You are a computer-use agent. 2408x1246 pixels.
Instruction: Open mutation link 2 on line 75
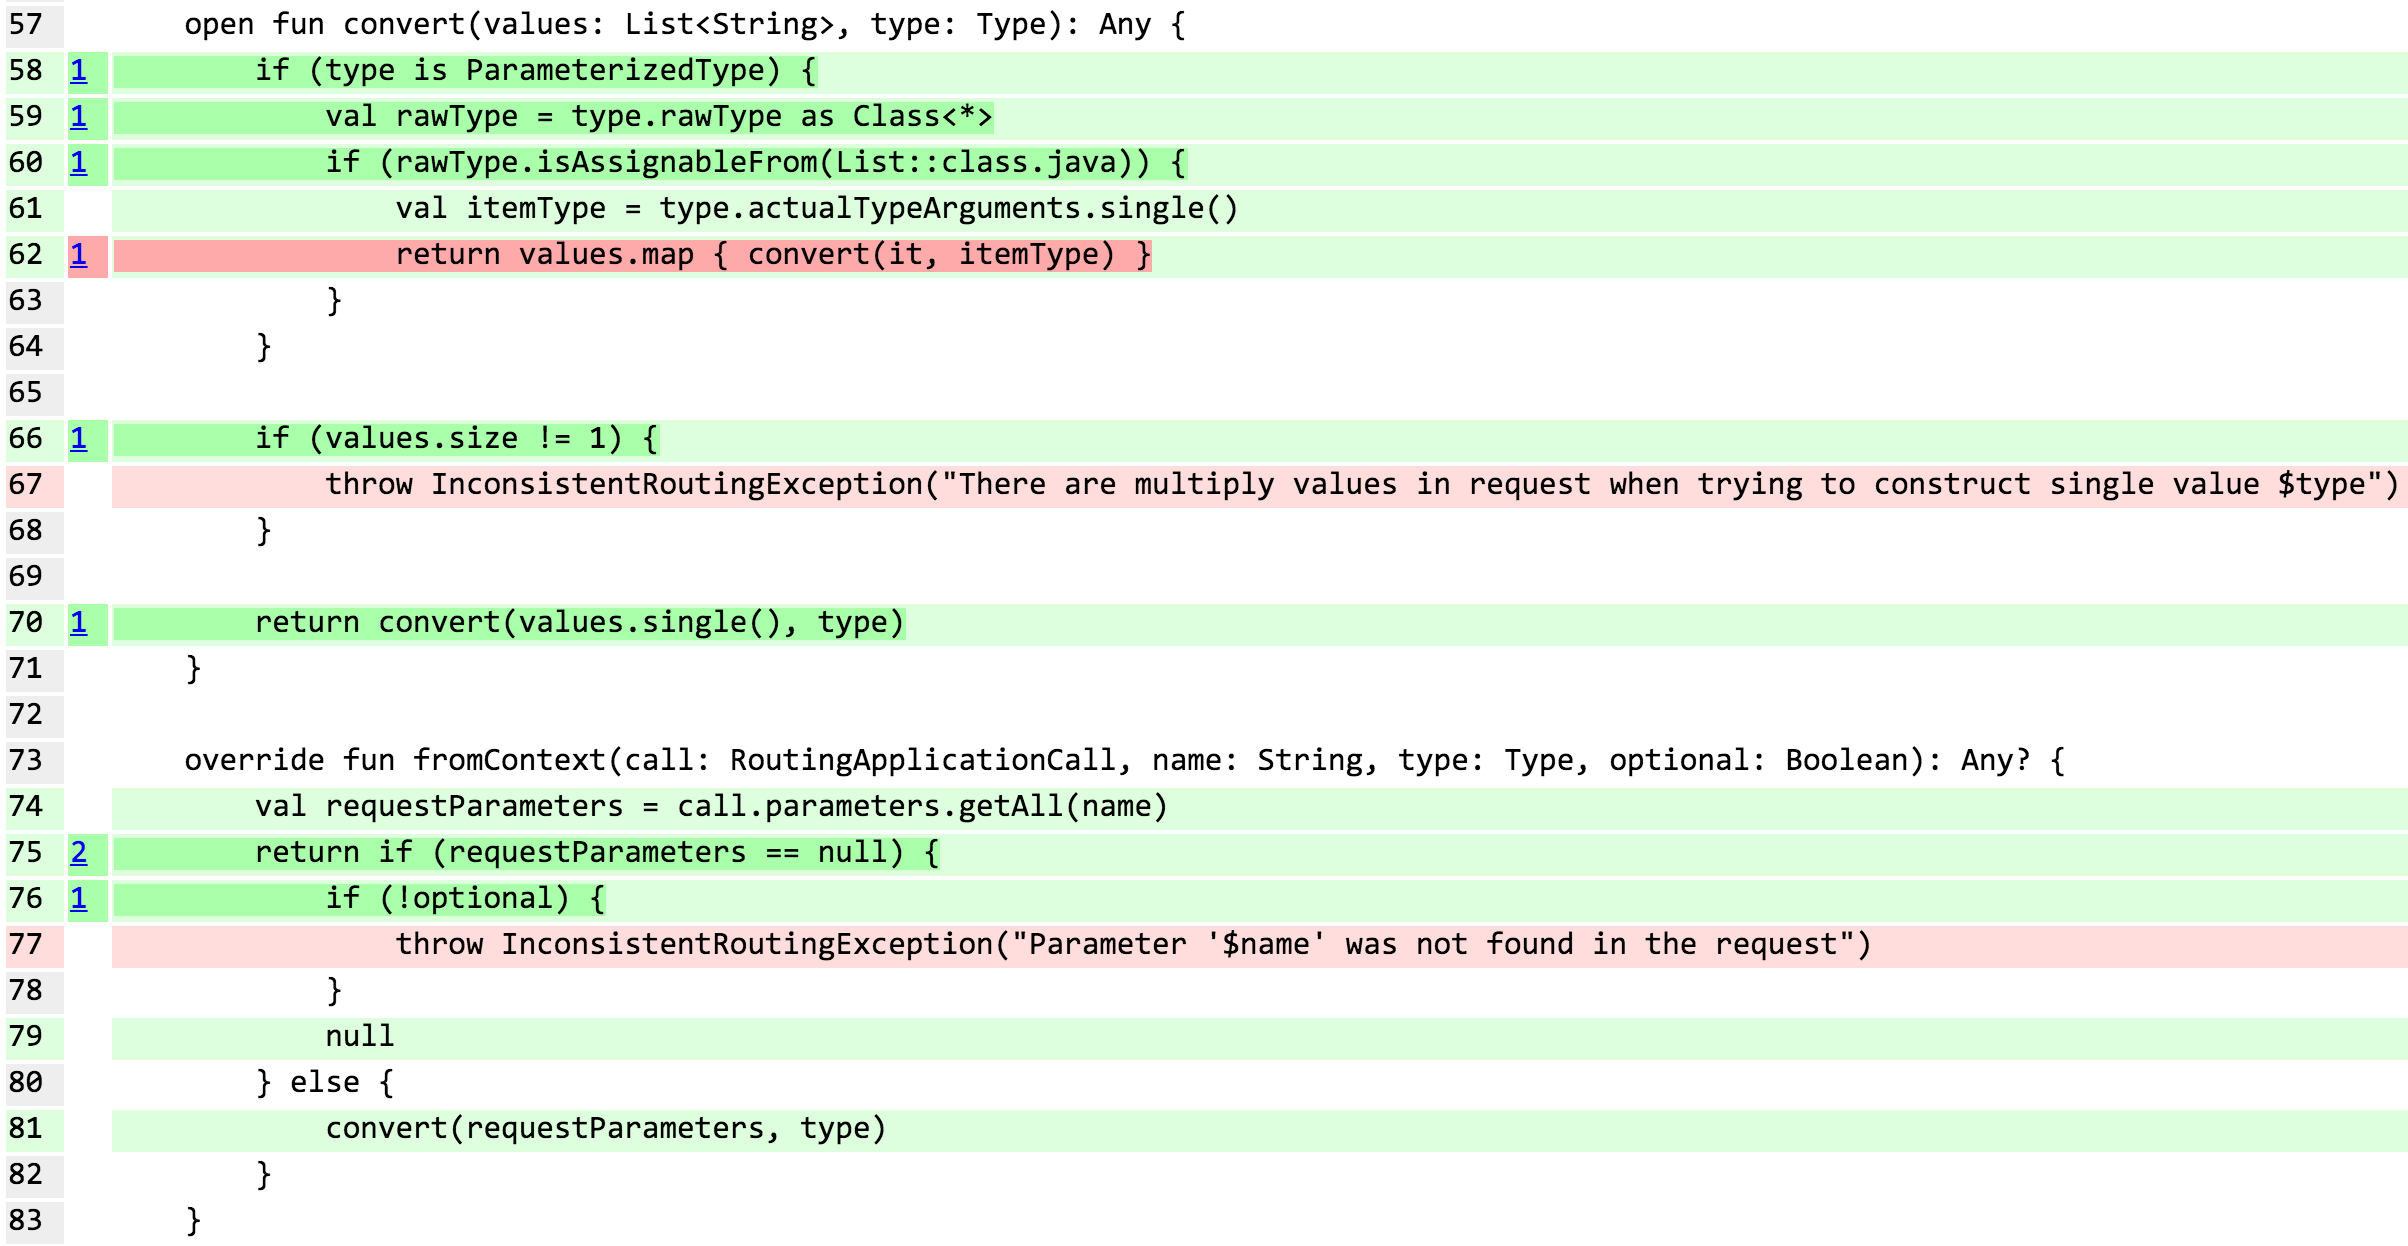pyautogui.click(x=78, y=853)
